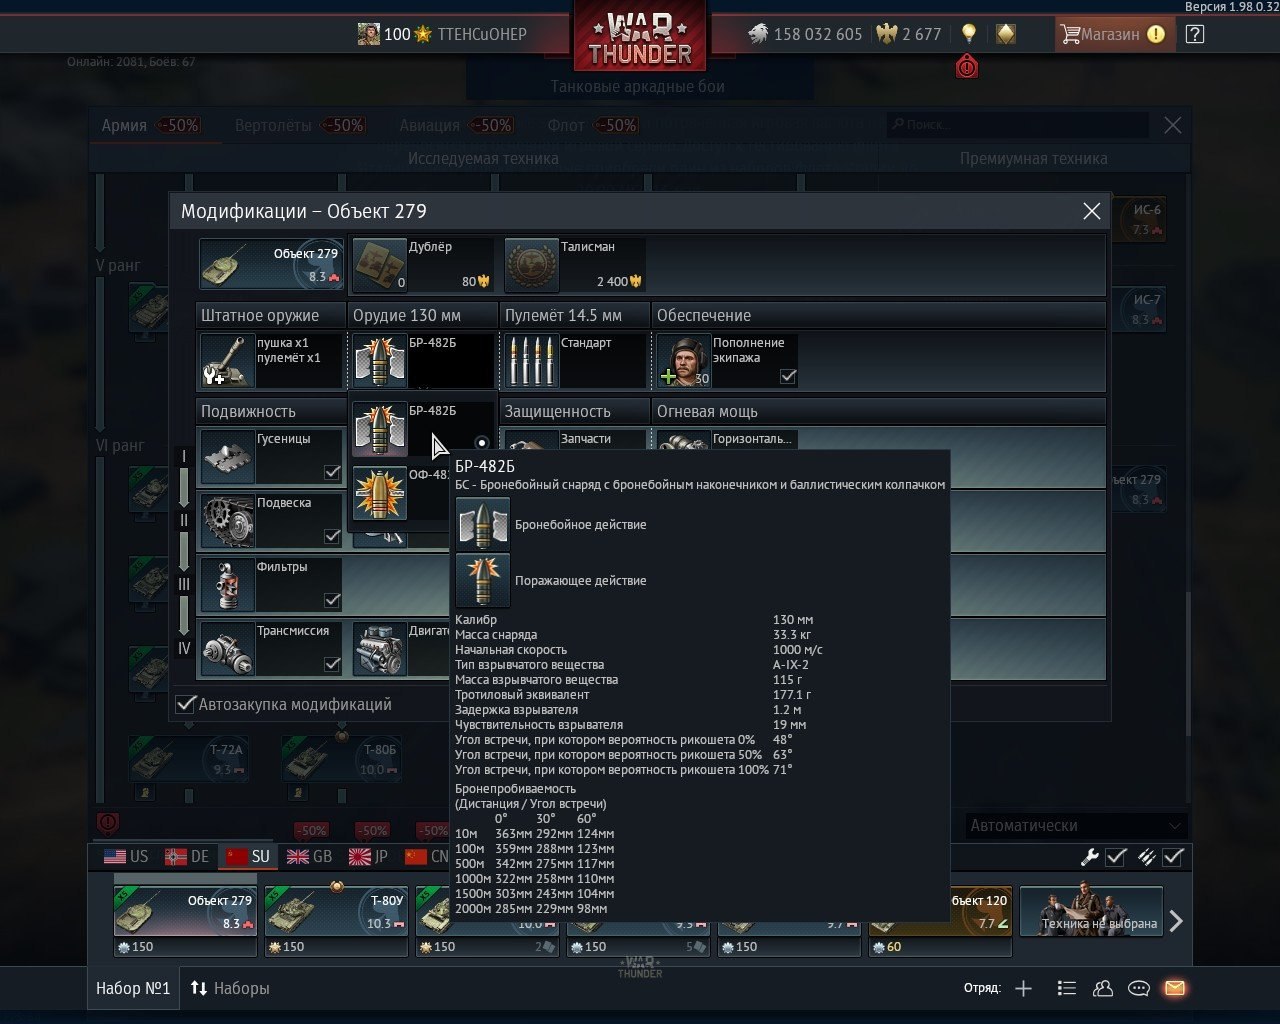Open the Талисман talisman item
Image resolution: width=1280 pixels, height=1024 pixels.
(x=574, y=264)
